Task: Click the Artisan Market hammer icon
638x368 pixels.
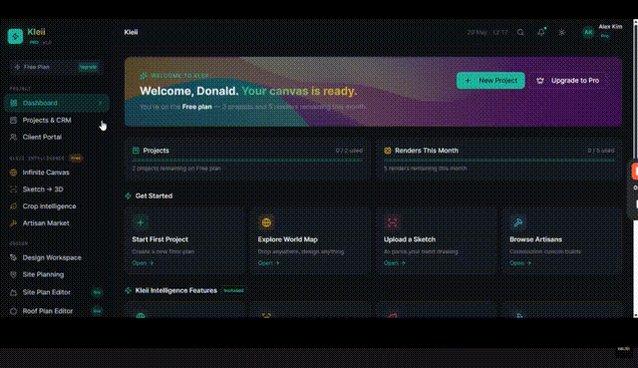Action: click(13, 223)
